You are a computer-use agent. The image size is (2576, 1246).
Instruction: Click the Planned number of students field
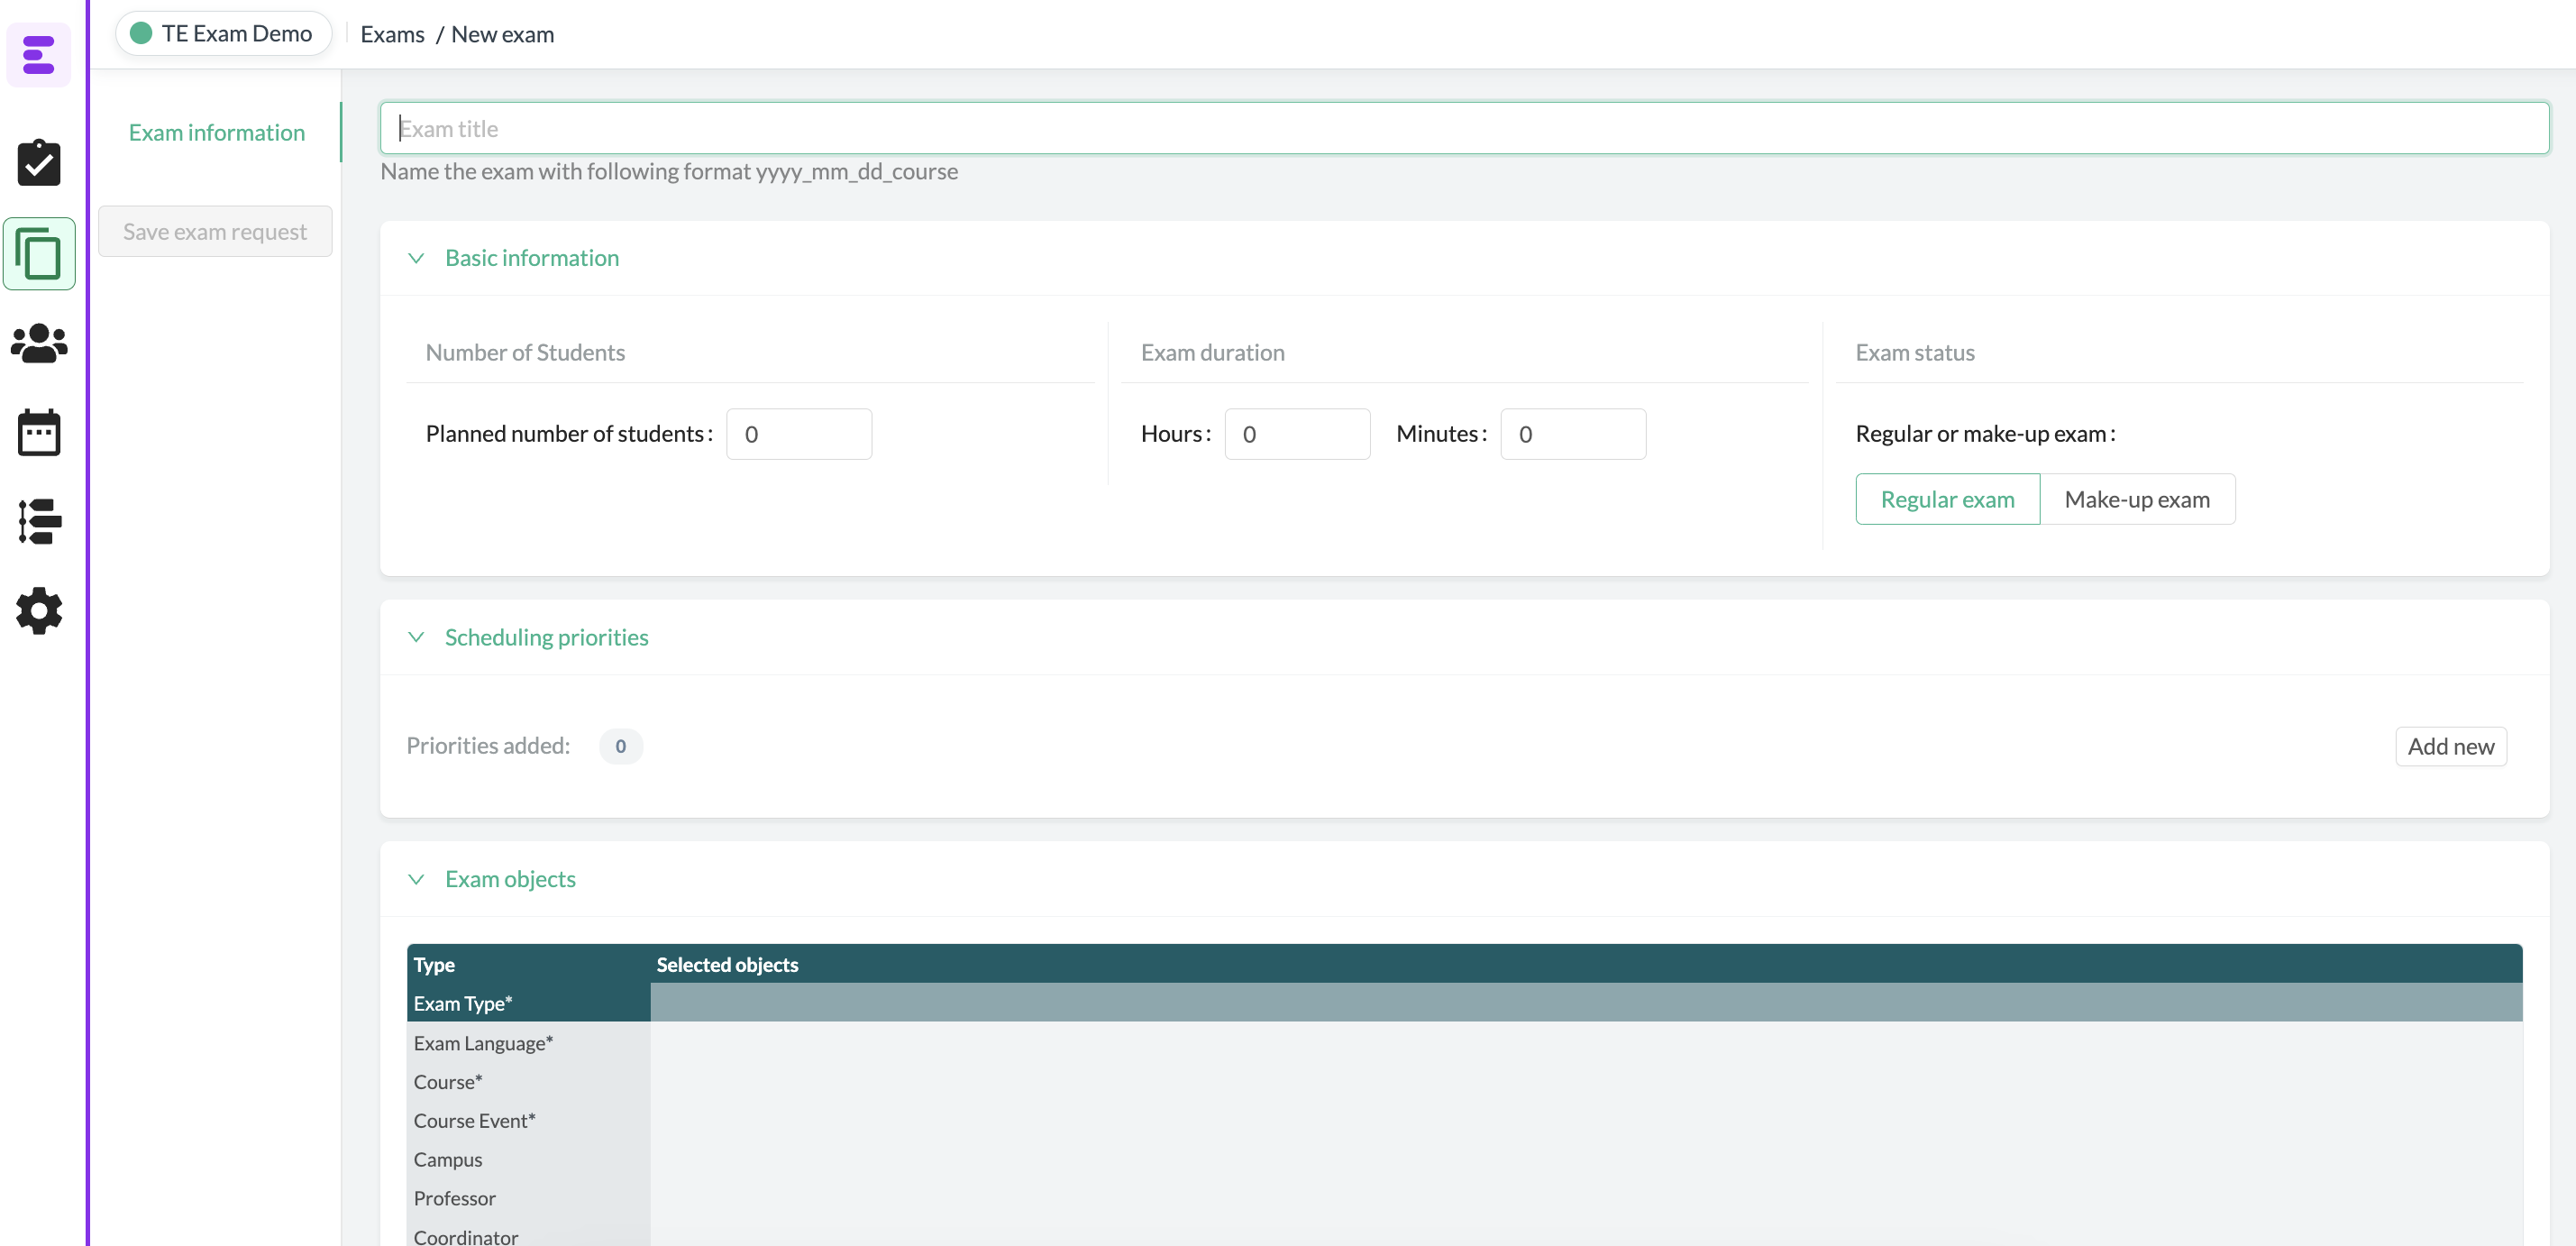(x=799, y=434)
